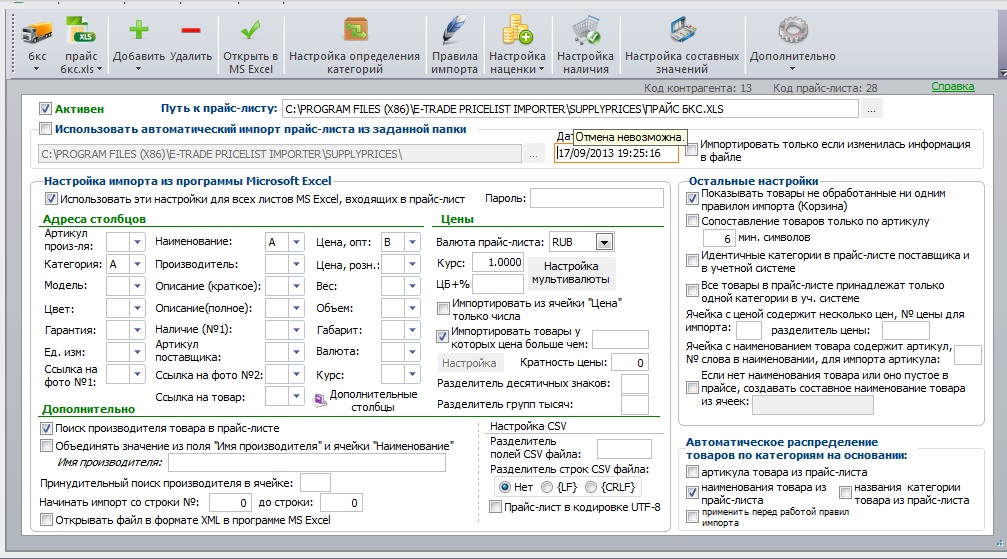
Task: Enable all goods belong to one category
Action: pyautogui.click(x=692, y=291)
